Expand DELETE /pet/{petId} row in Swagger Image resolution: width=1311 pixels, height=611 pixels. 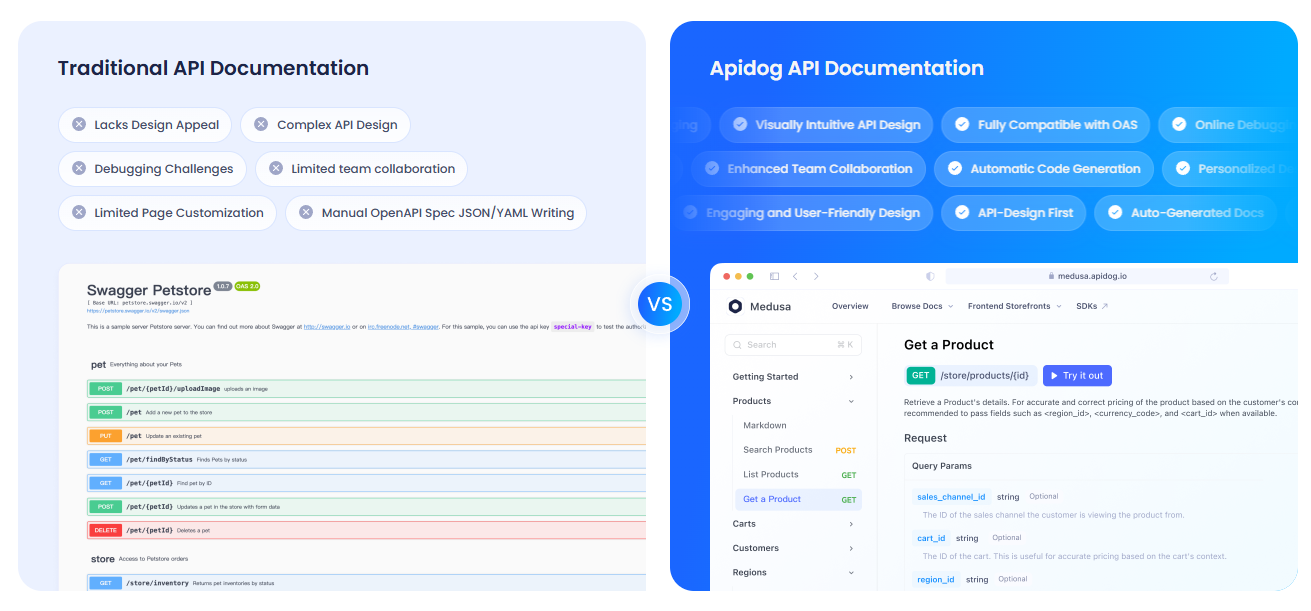[x=366, y=530]
